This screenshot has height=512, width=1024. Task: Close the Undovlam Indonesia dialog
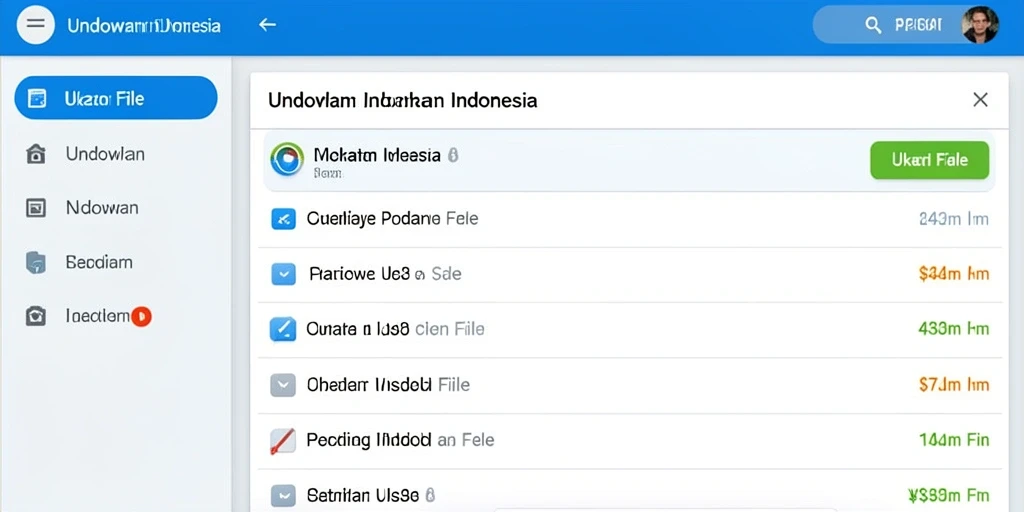[x=980, y=99]
